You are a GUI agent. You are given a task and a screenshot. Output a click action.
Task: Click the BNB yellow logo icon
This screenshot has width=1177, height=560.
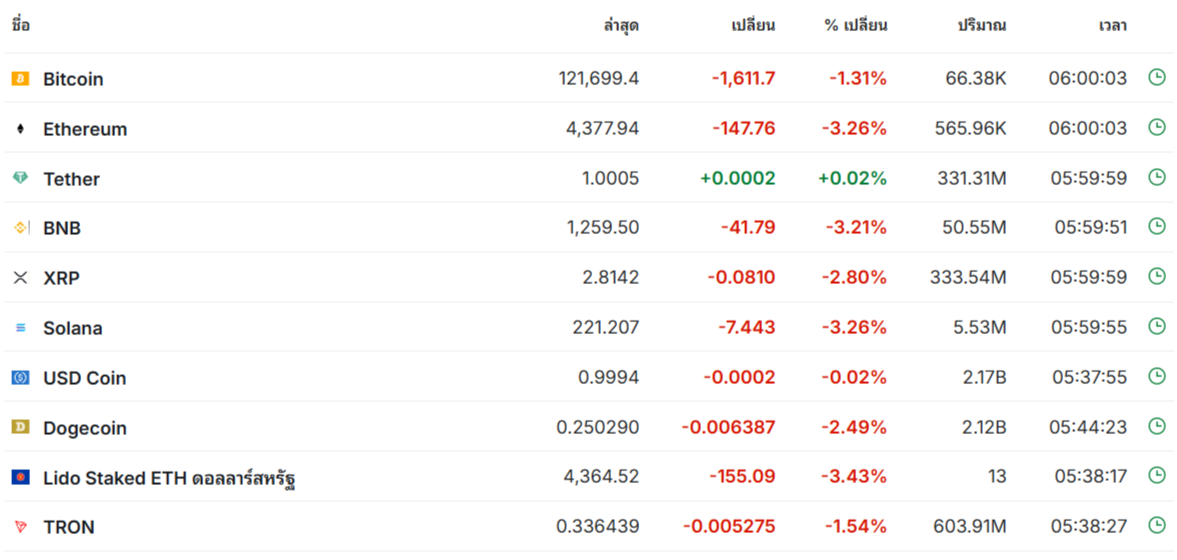pyautogui.click(x=20, y=228)
